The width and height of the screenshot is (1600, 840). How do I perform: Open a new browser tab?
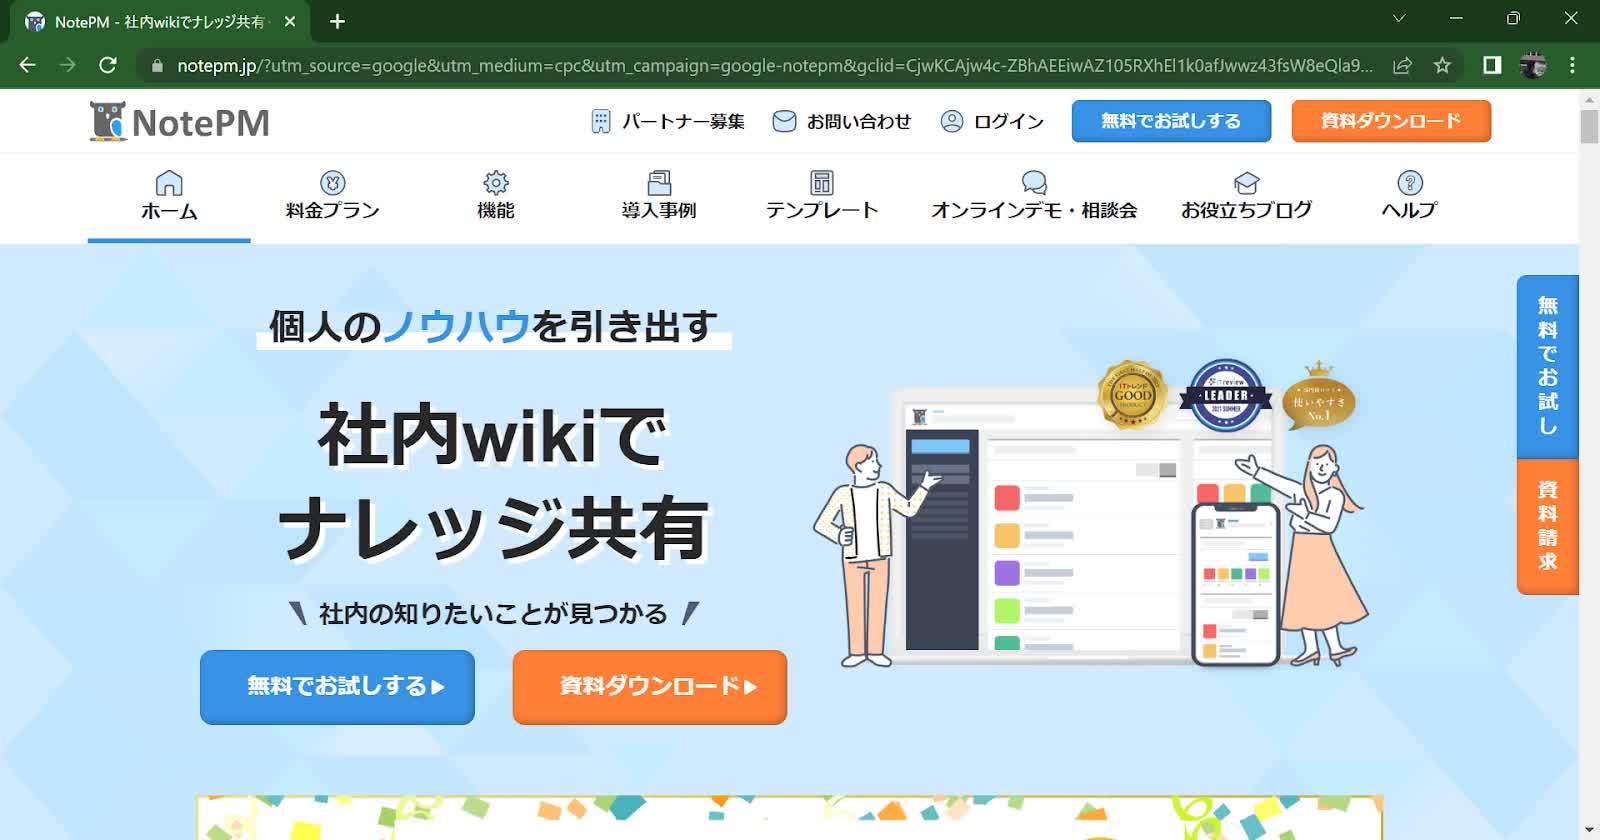(337, 21)
